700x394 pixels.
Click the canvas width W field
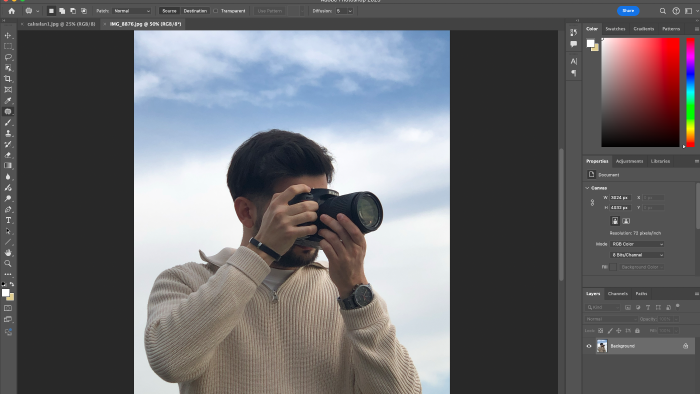(620, 198)
